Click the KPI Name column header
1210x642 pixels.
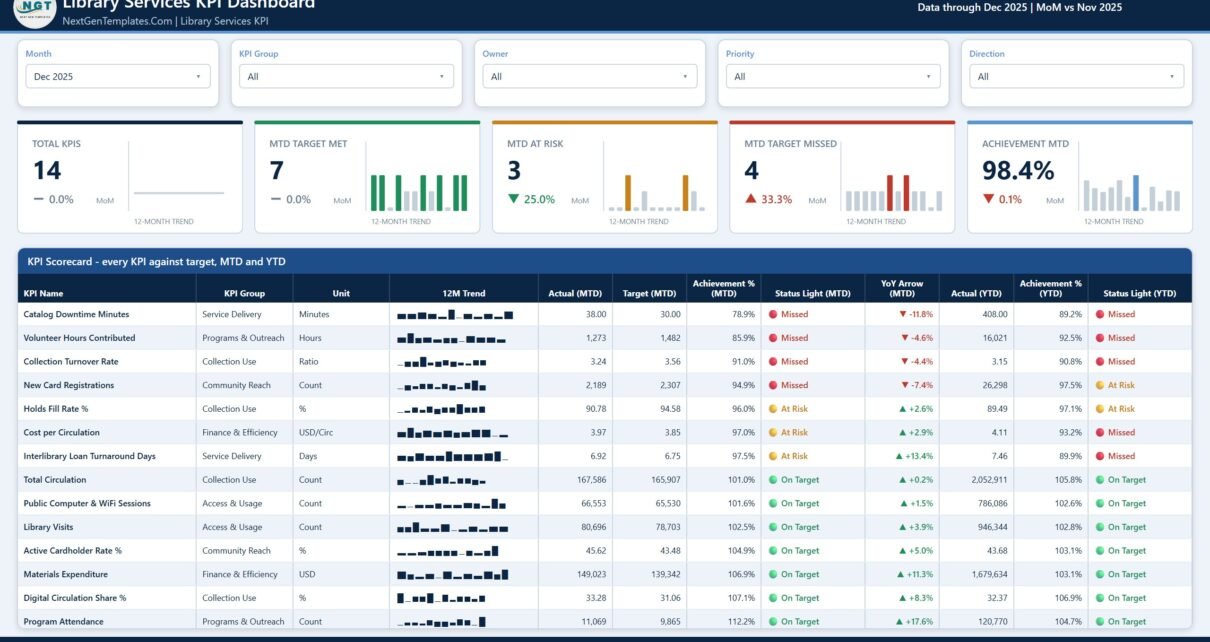43,294
